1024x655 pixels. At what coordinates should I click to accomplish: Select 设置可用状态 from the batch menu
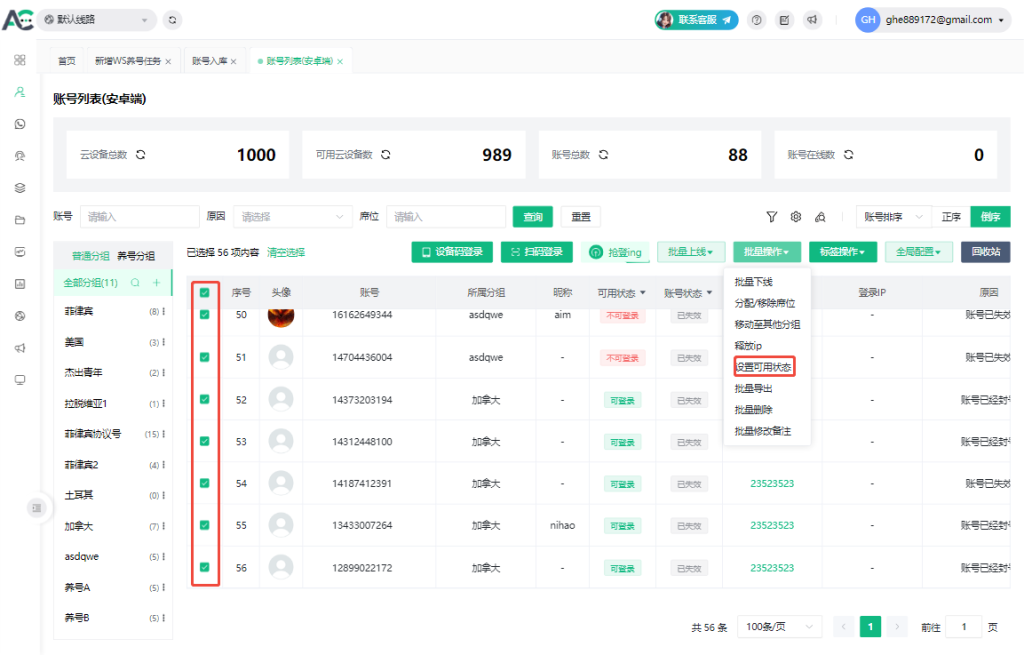[764, 366]
